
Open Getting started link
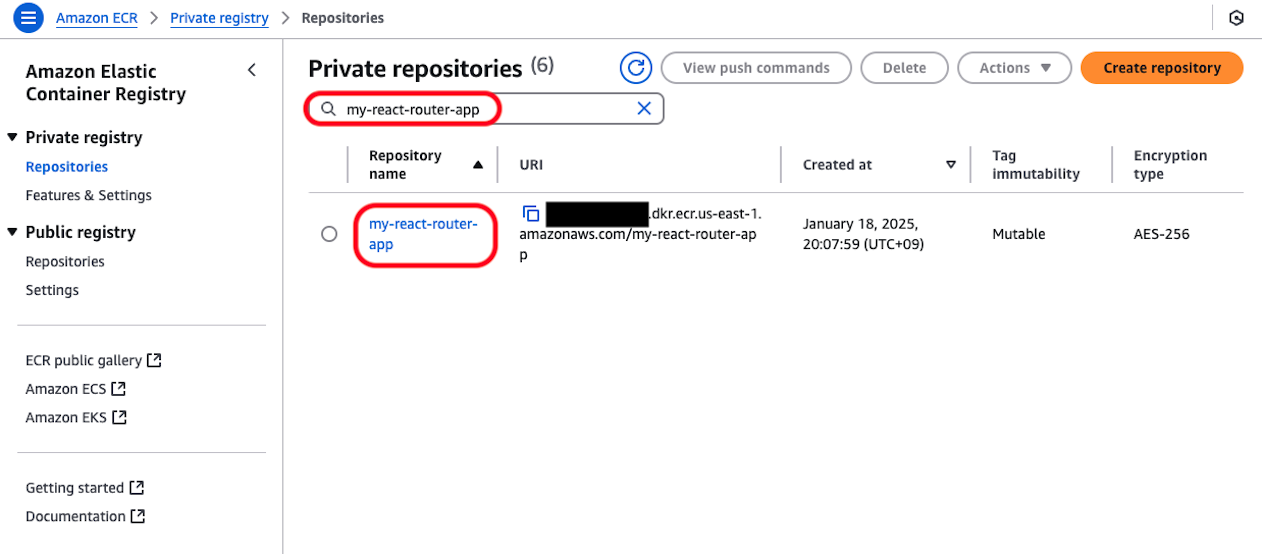pos(85,488)
